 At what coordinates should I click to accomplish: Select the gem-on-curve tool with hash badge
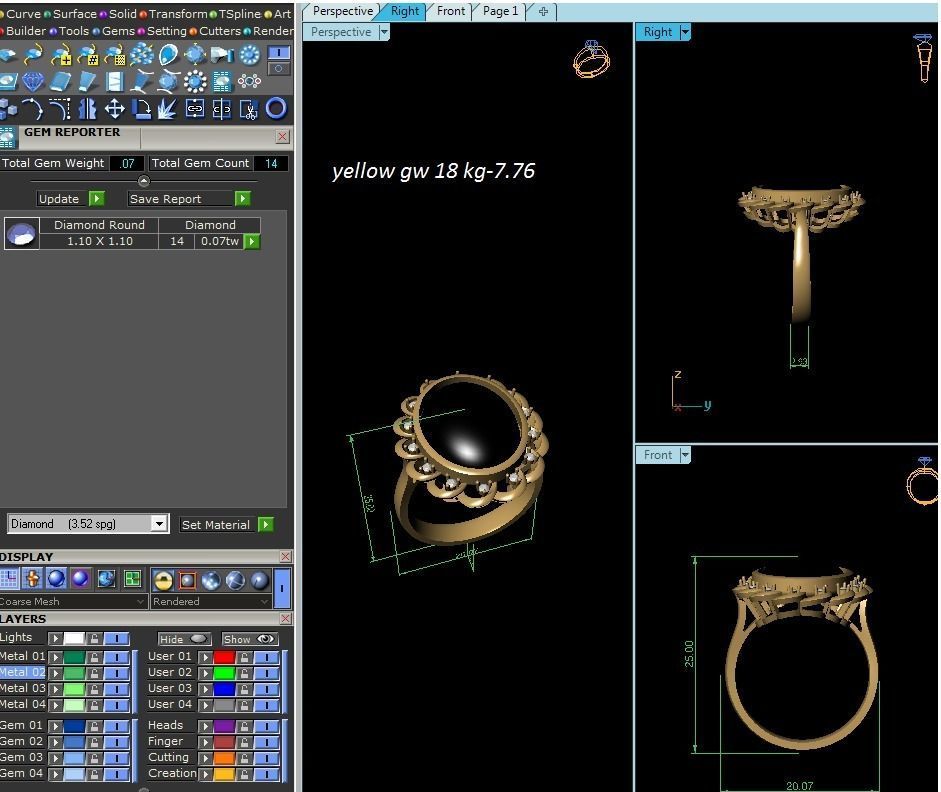point(88,55)
